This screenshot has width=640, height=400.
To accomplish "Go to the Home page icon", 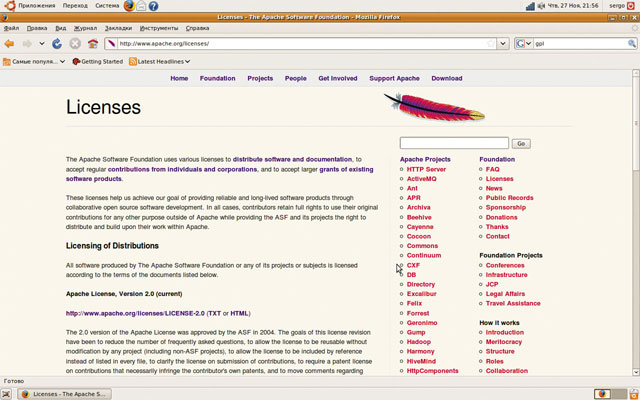I will tap(93, 44).
